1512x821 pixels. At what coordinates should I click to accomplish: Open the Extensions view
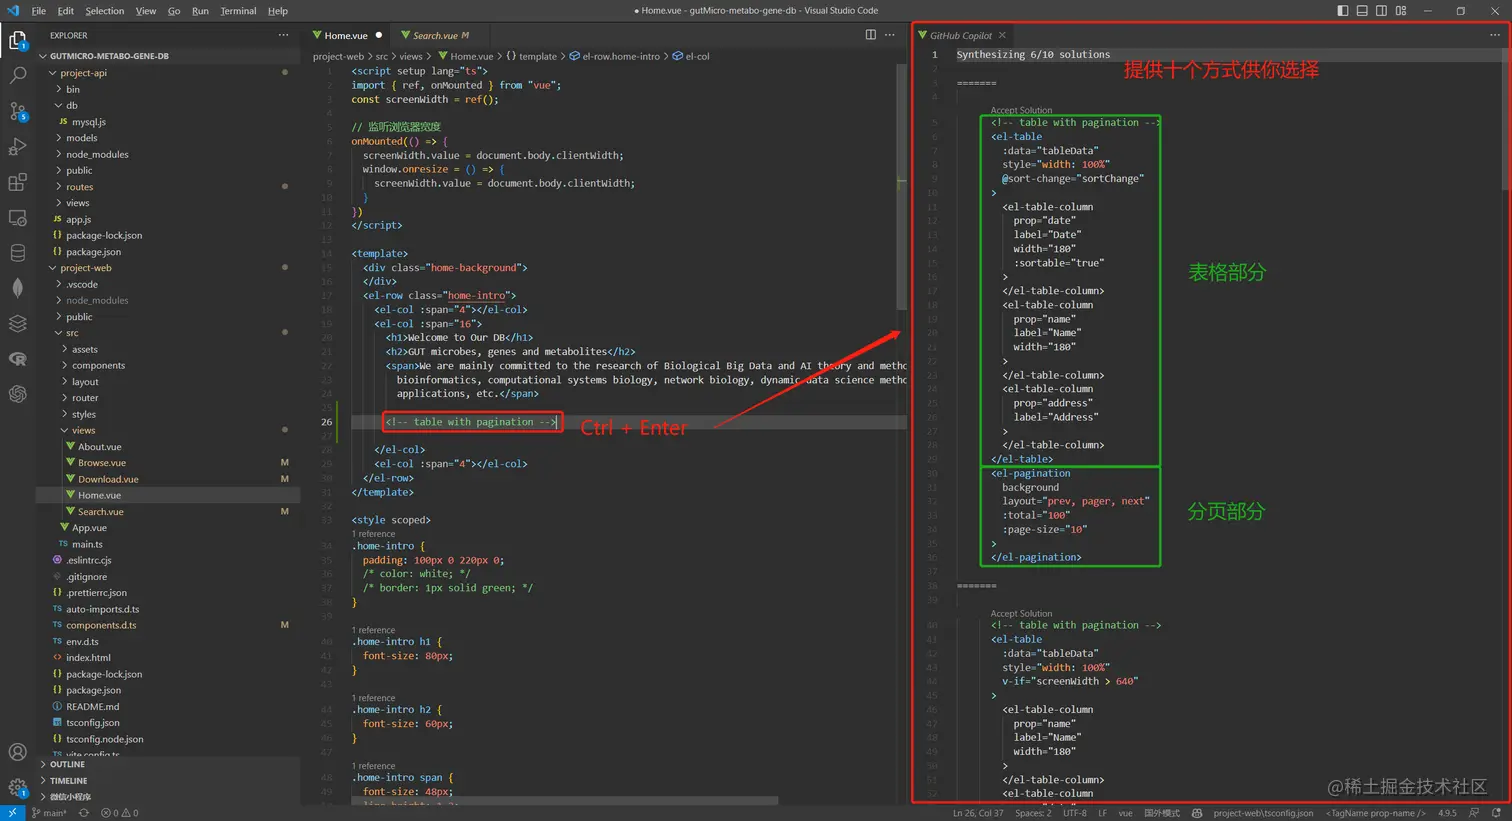17,182
